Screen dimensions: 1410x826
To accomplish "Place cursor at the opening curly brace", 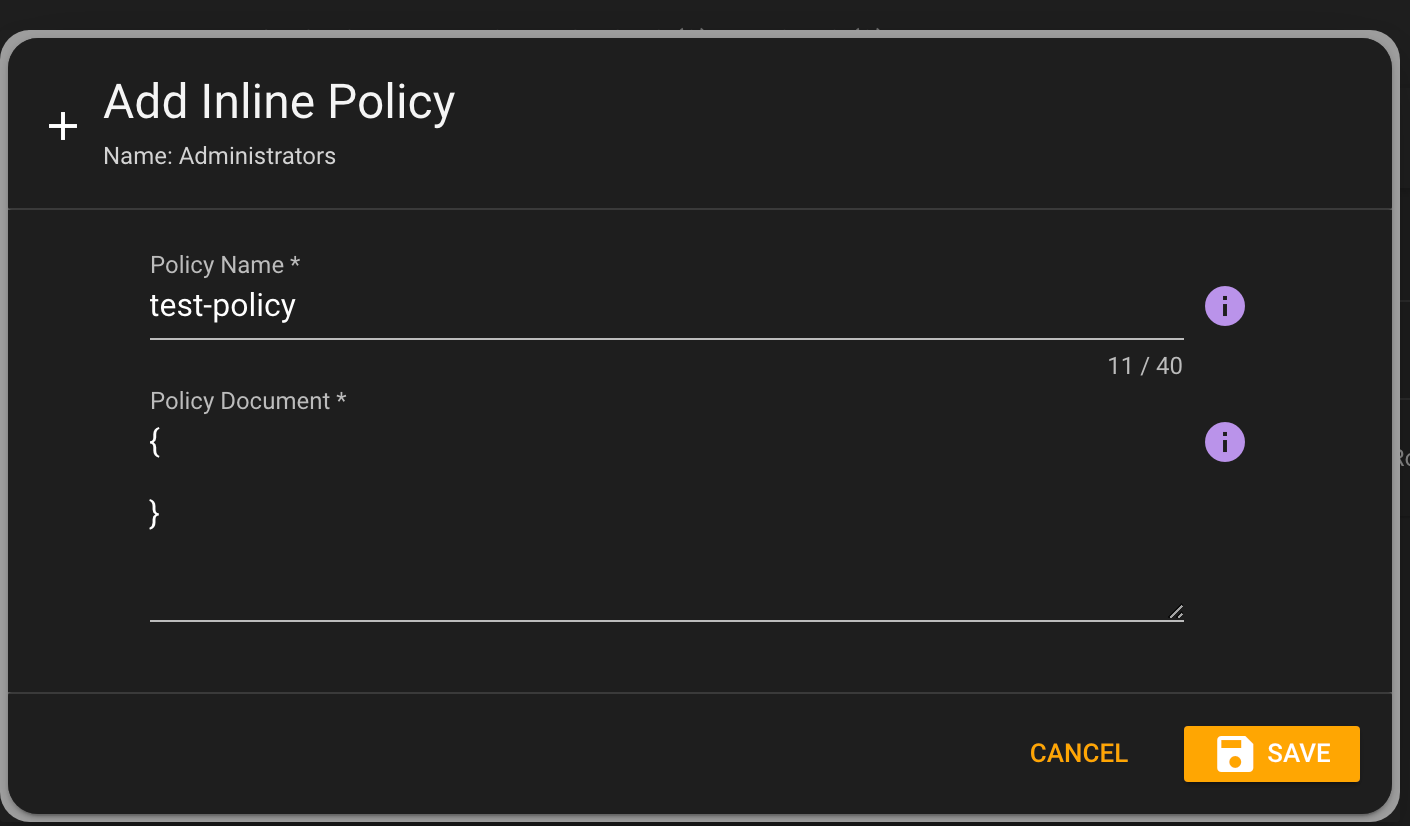I will tap(155, 442).
